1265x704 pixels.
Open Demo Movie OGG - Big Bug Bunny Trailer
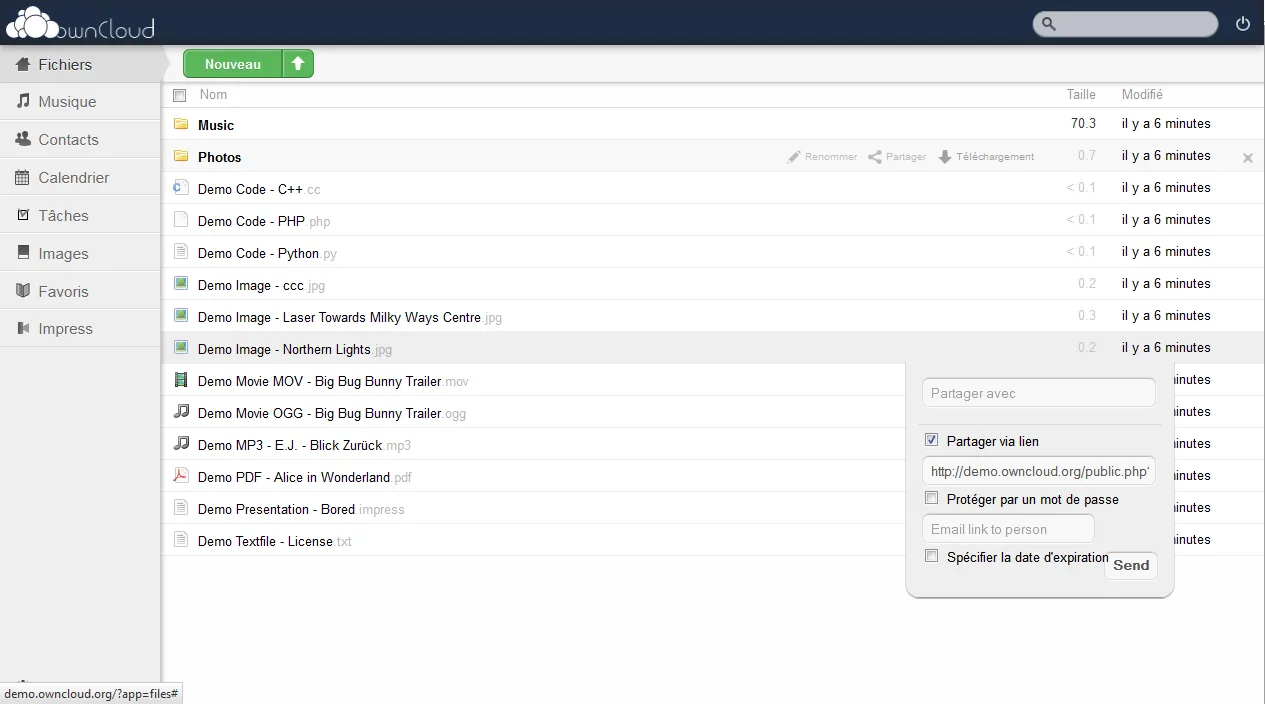click(332, 413)
